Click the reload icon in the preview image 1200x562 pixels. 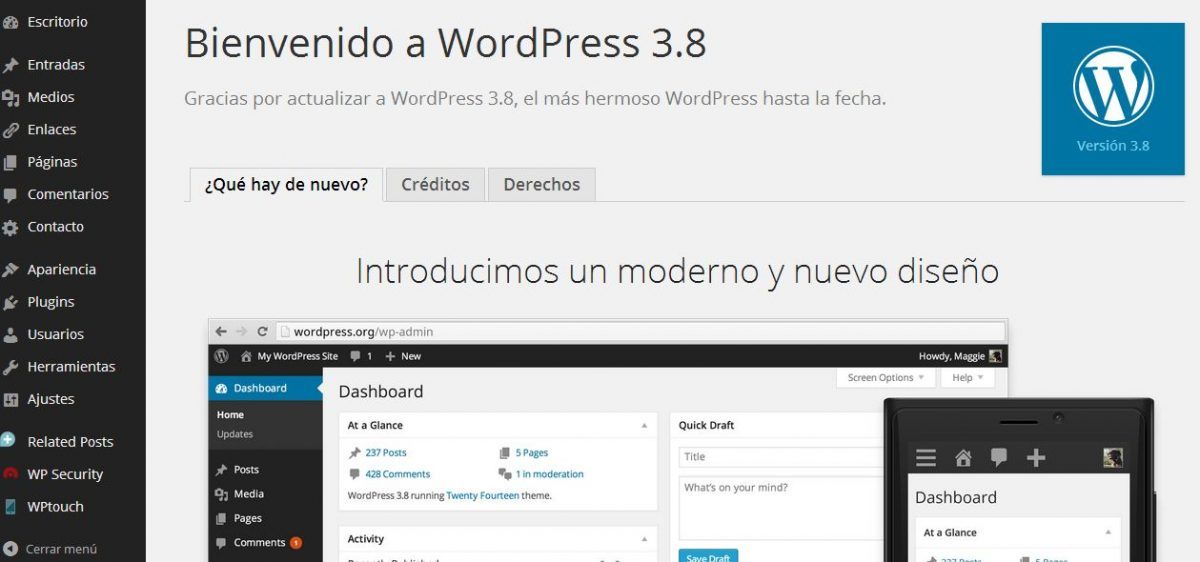tap(262, 331)
